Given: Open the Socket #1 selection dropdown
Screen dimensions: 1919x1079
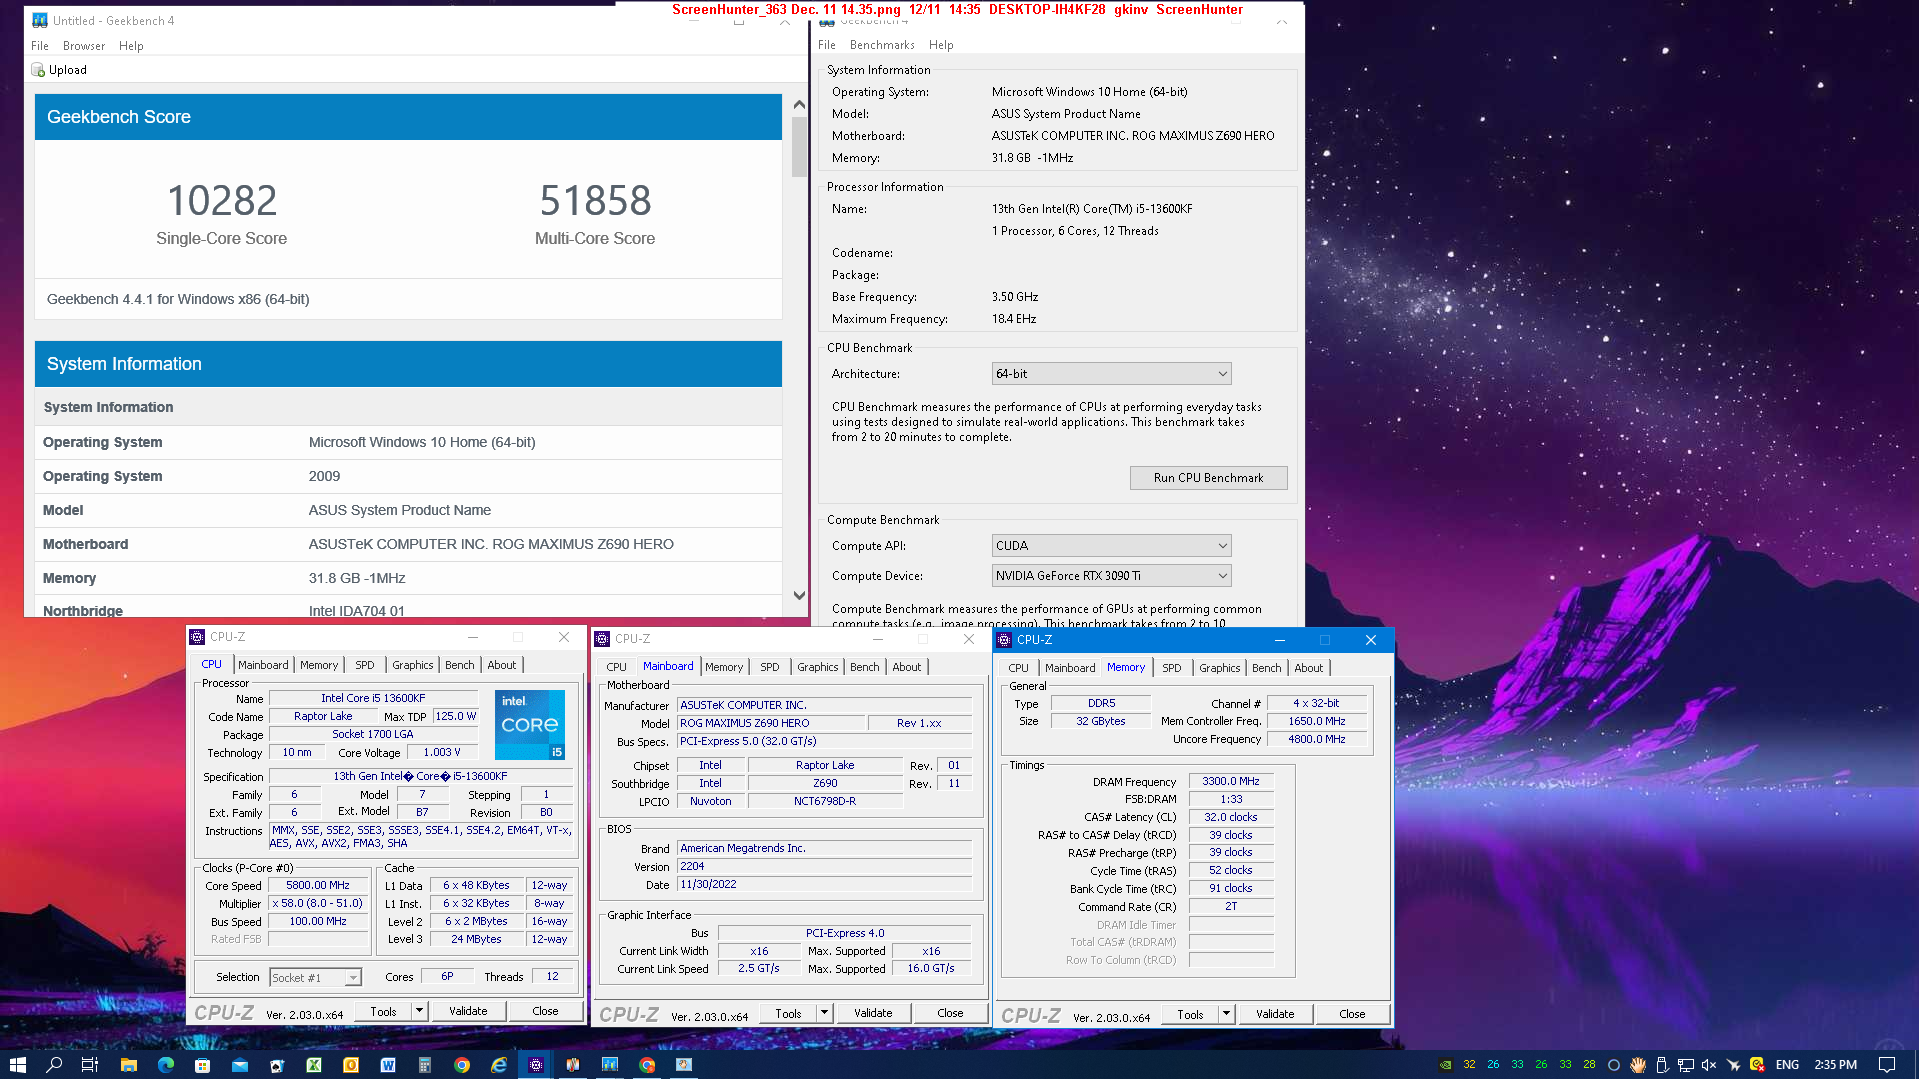Looking at the screenshot, I should pos(315,978).
